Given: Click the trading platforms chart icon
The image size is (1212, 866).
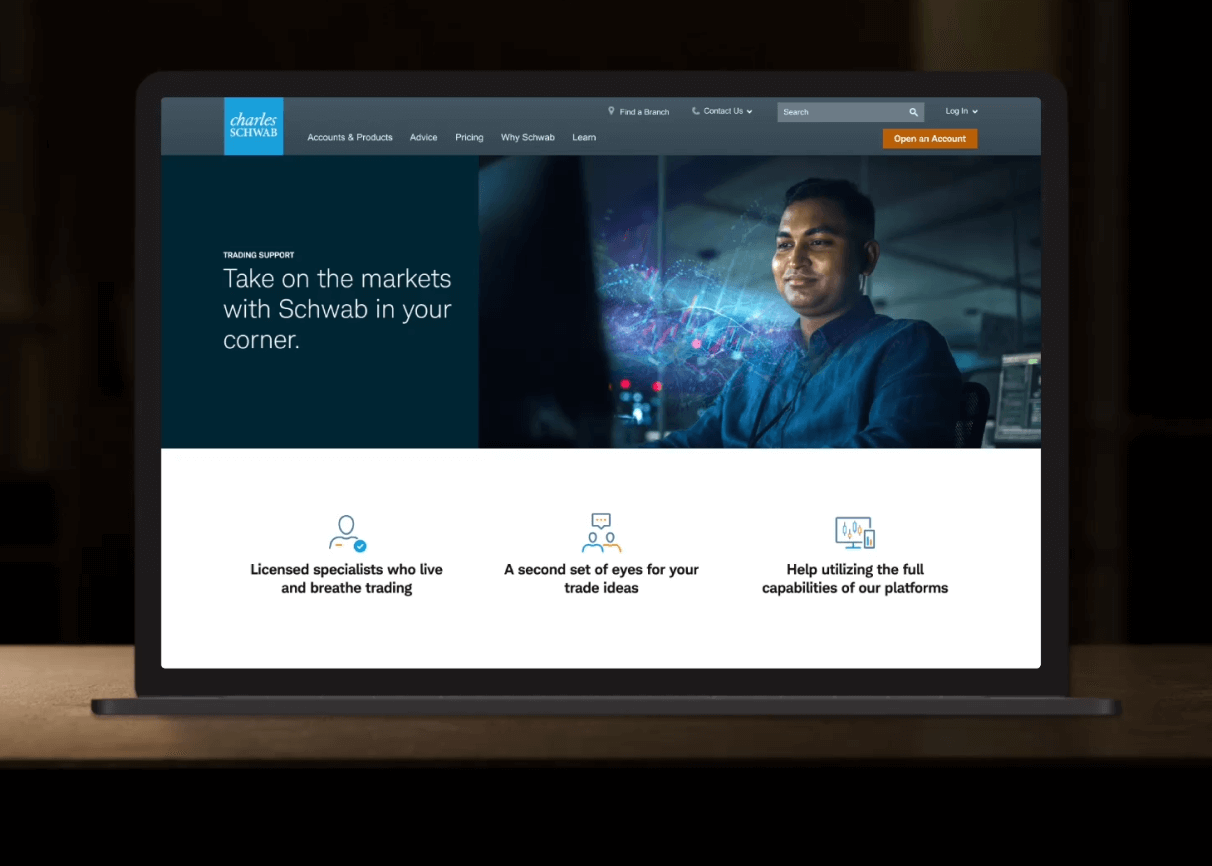Looking at the screenshot, I should click(855, 533).
